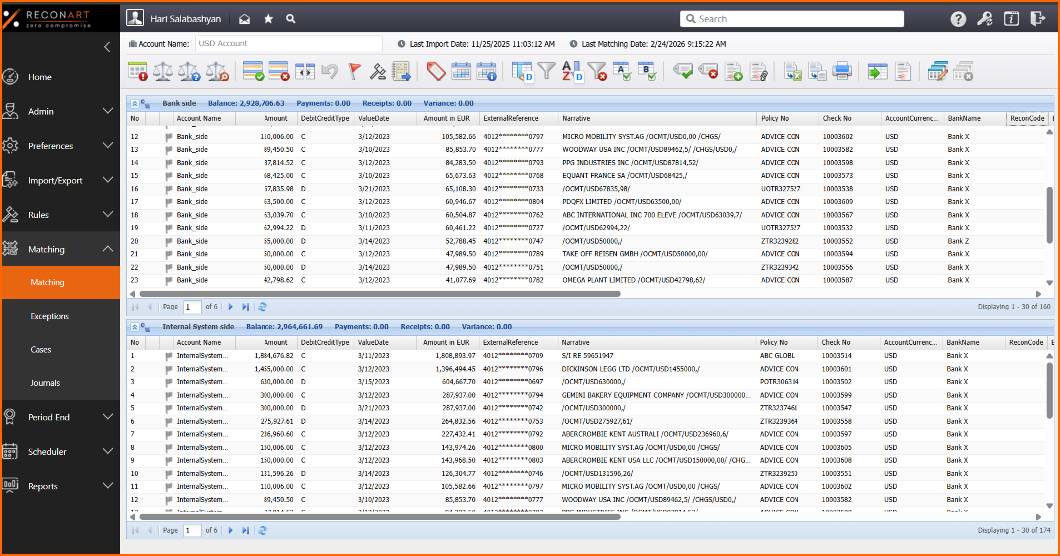Screen dimensions: 1060x556
Task: Click the notebook with blue arrow icon
Action: pyautogui.click(x=402, y=71)
